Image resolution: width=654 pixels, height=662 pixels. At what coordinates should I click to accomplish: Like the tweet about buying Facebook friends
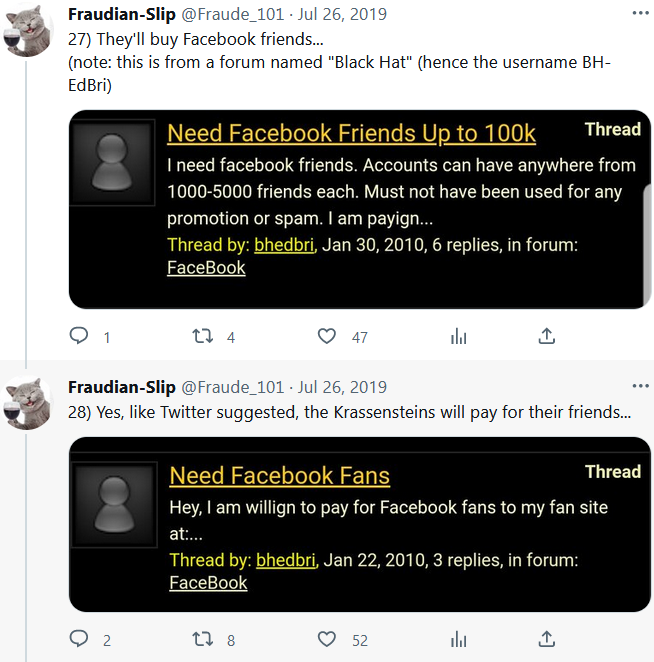coord(327,337)
